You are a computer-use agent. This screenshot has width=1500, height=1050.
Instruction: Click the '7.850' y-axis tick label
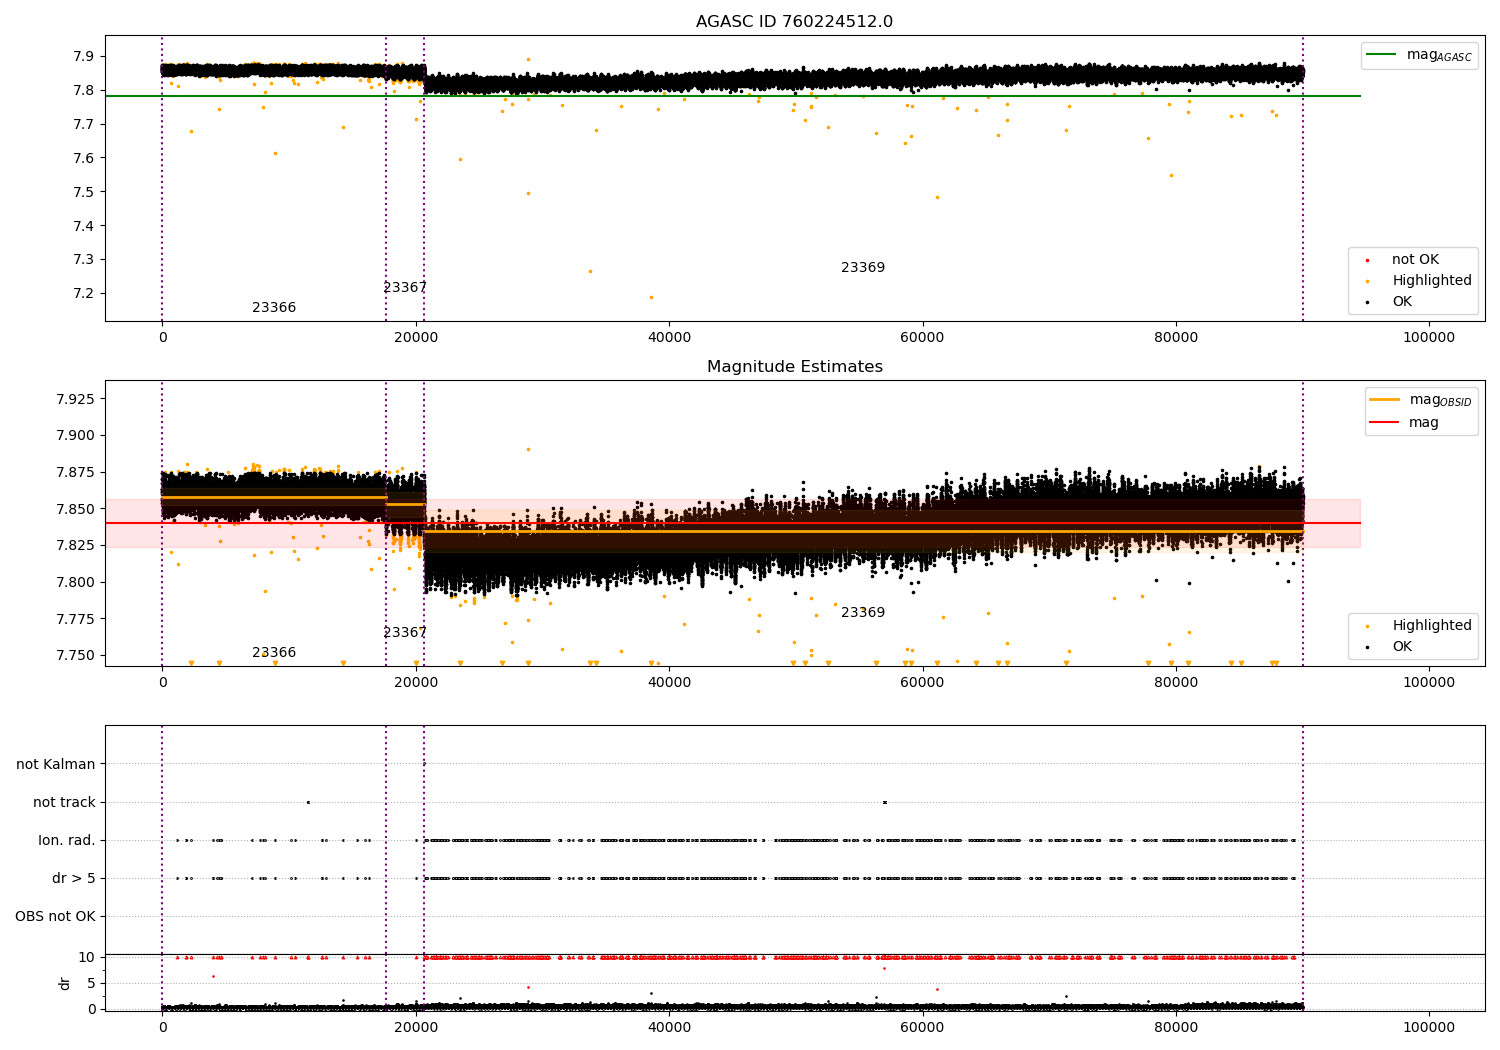76,510
